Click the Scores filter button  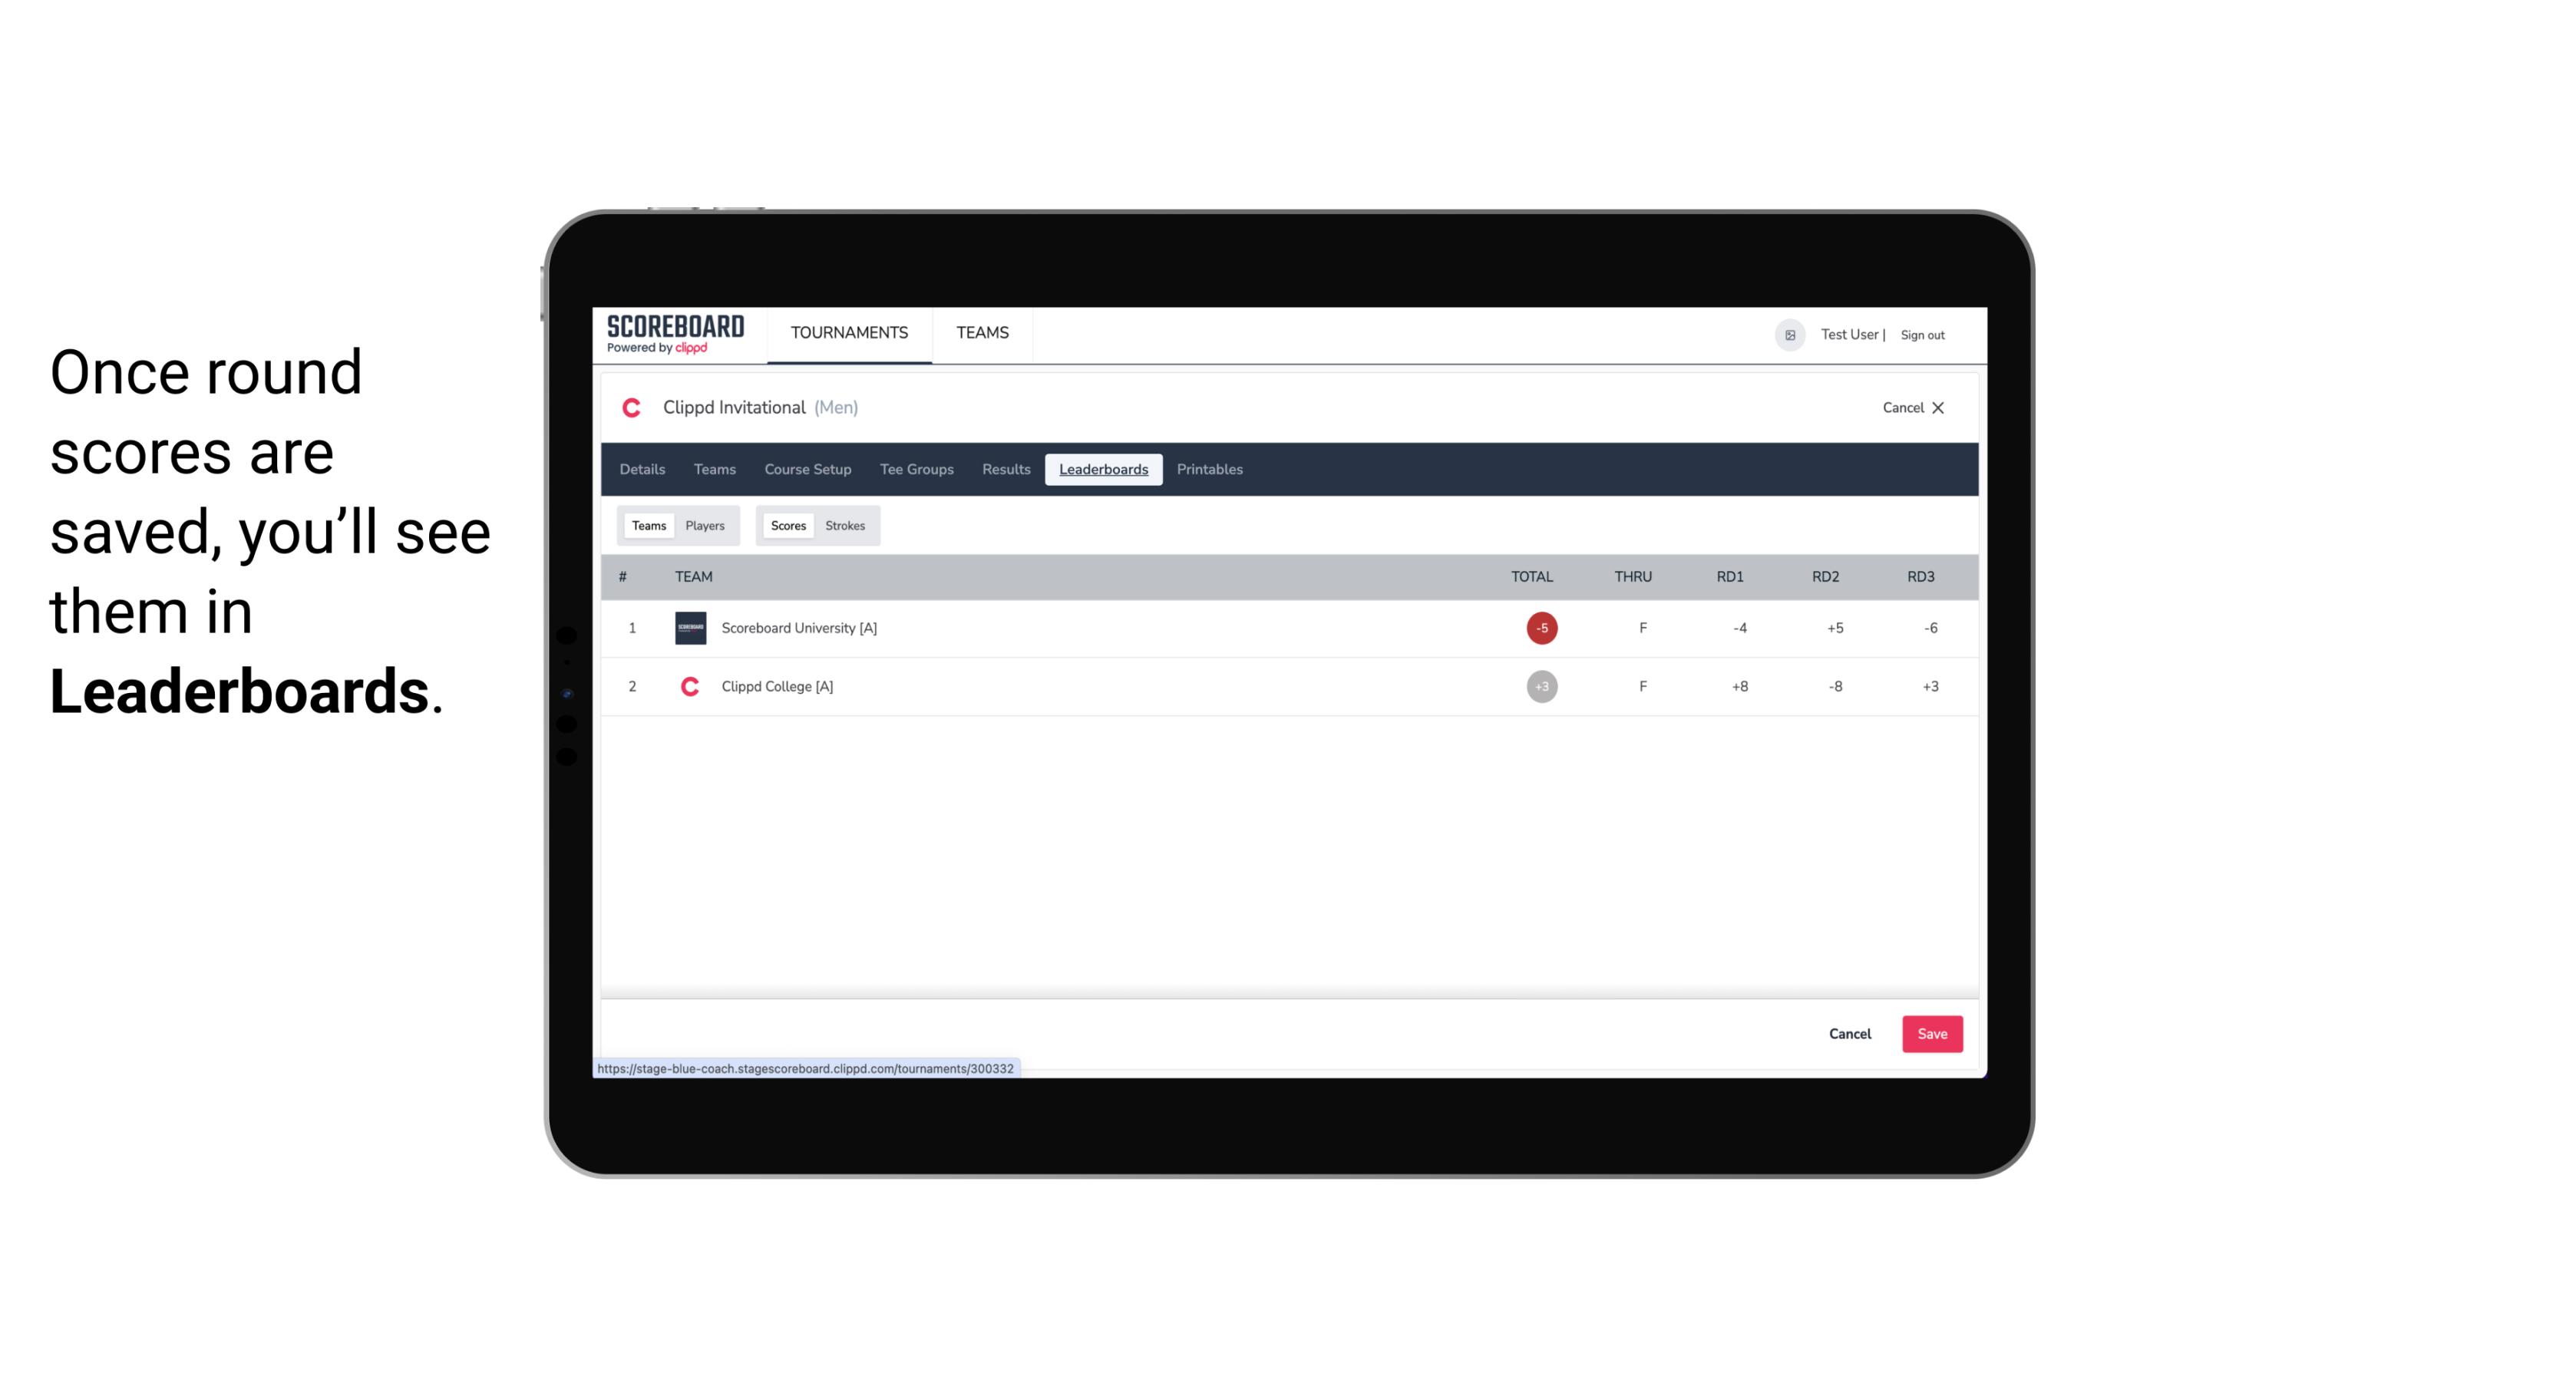788,526
